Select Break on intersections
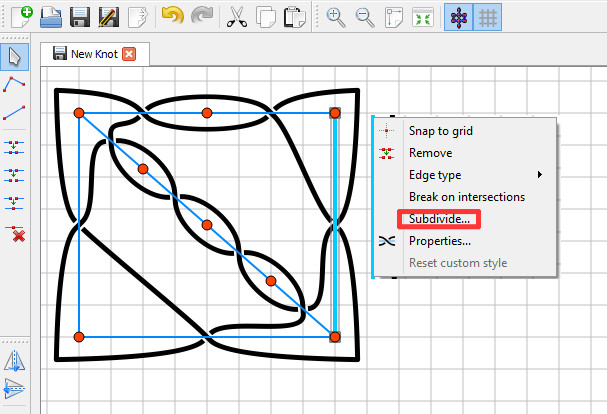 click(x=465, y=197)
